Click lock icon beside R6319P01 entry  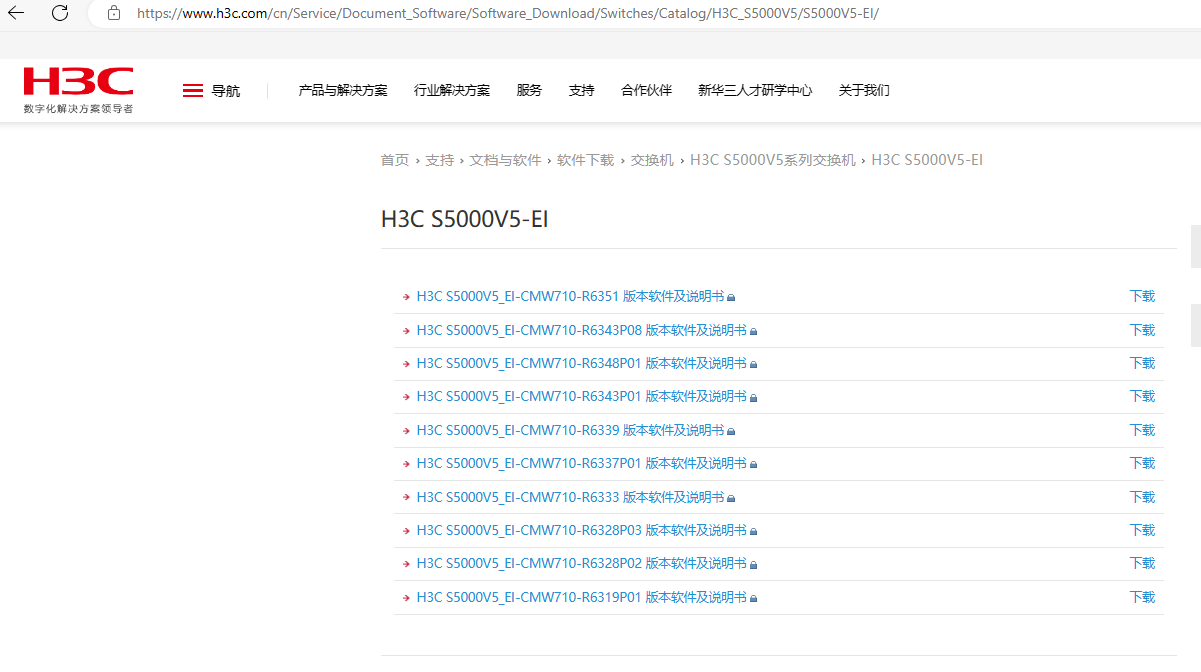(754, 598)
